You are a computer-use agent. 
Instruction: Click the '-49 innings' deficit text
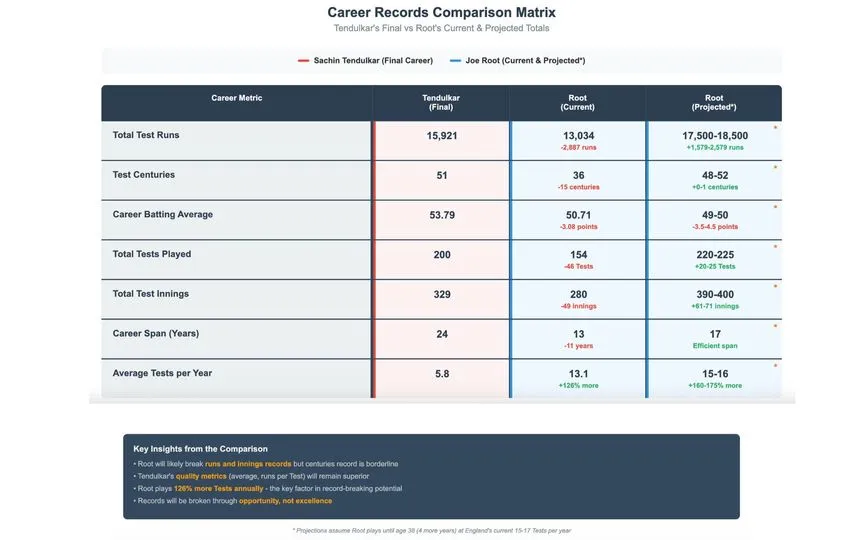[579, 306]
